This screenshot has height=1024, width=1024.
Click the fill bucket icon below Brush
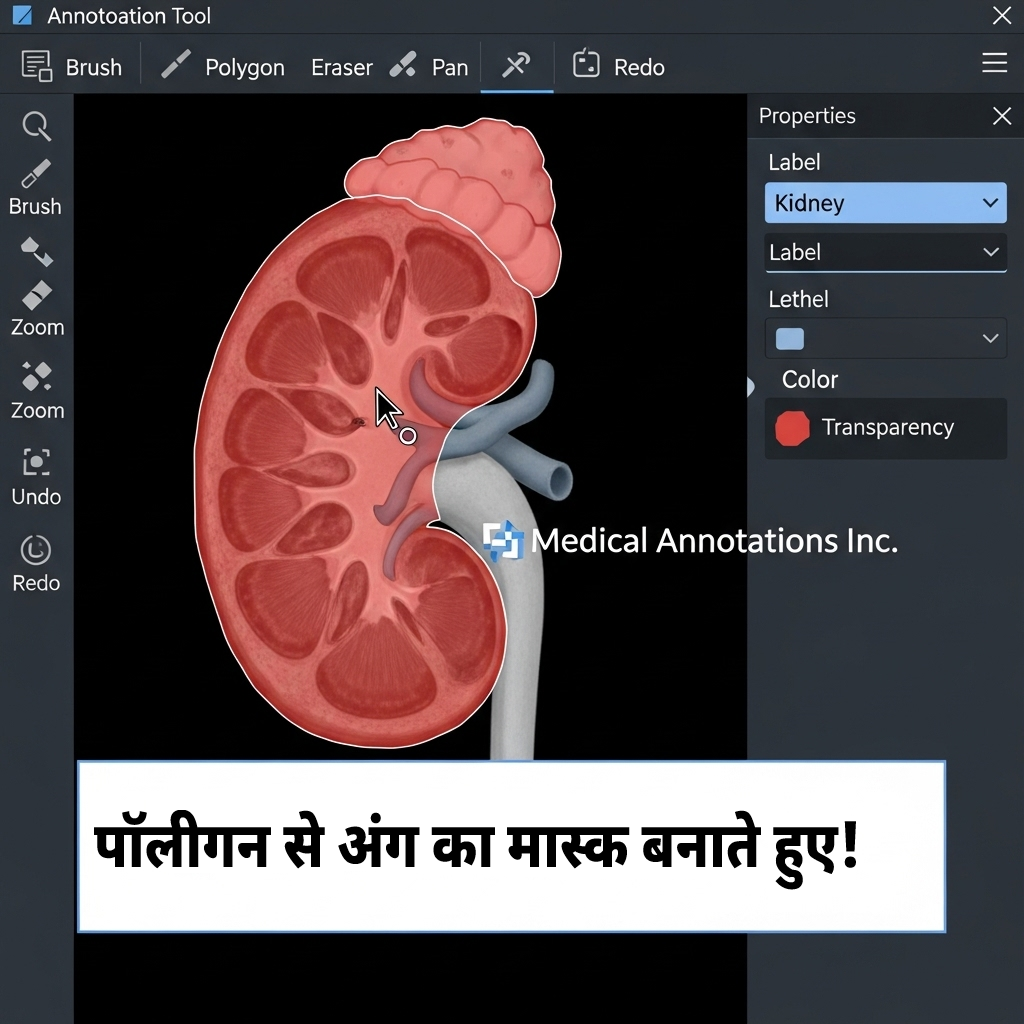click(x=37, y=252)
